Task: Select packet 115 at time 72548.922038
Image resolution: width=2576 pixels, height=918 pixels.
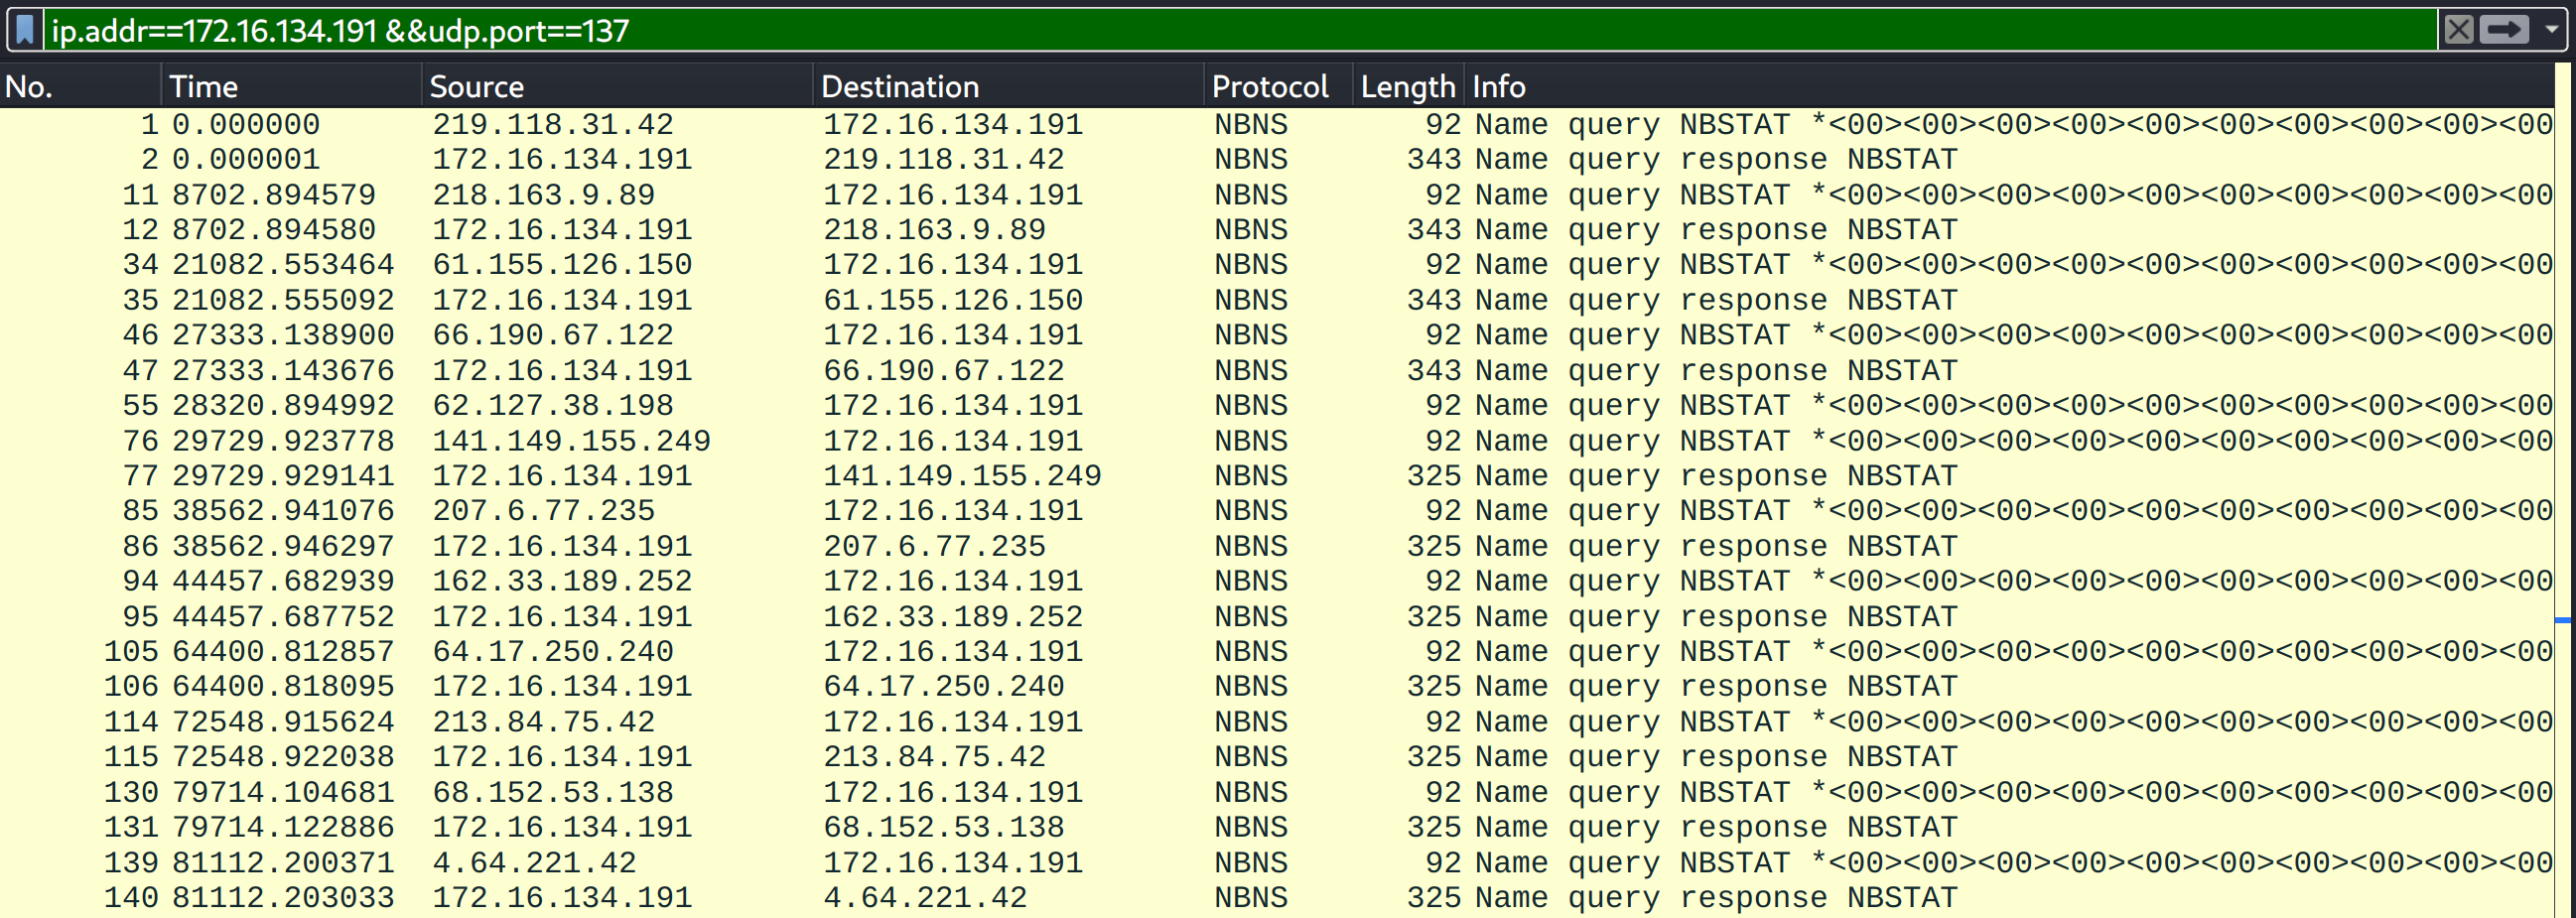Action: 1277,757
